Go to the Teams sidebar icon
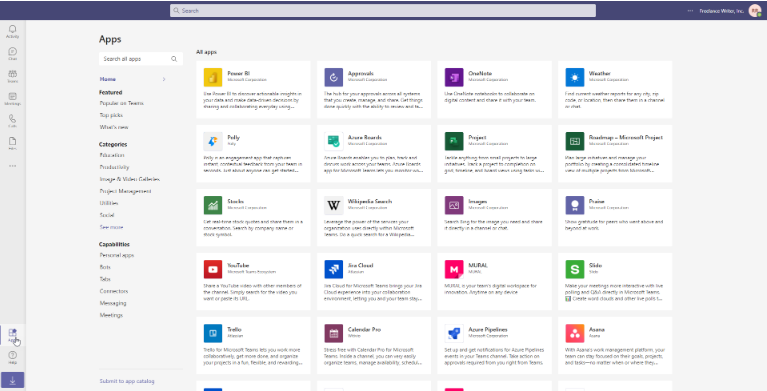 tap(13, 74)
